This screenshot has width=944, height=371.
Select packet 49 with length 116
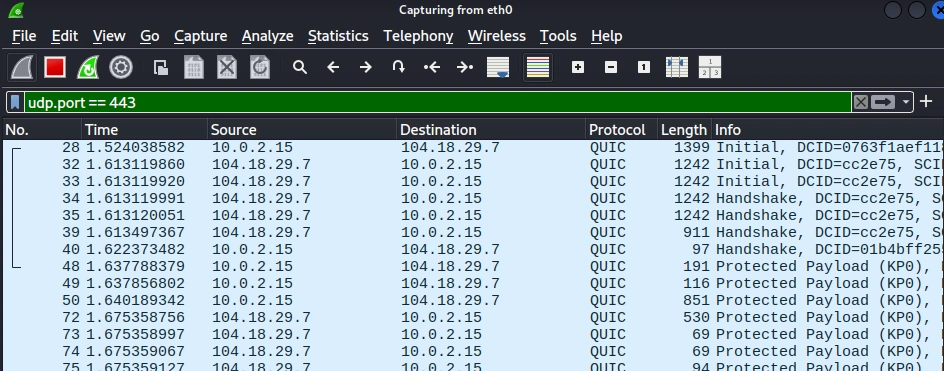(x=473, y=283)
